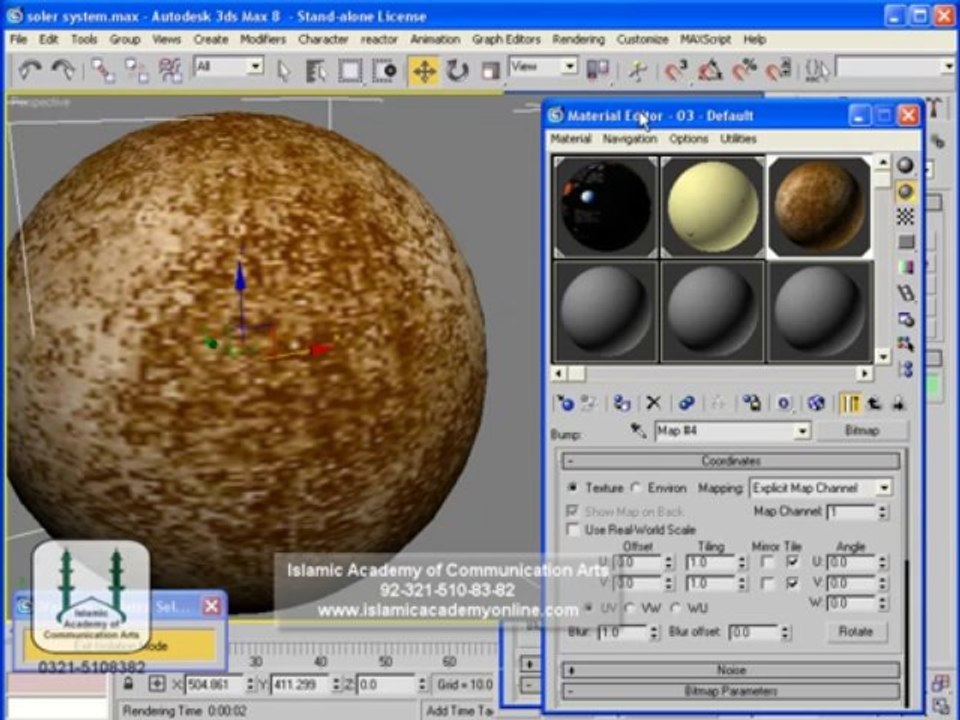Toggle the V Tile checkbox
Image resolution: width=960 pixels, height=720 pixels.
coord(792,583)
